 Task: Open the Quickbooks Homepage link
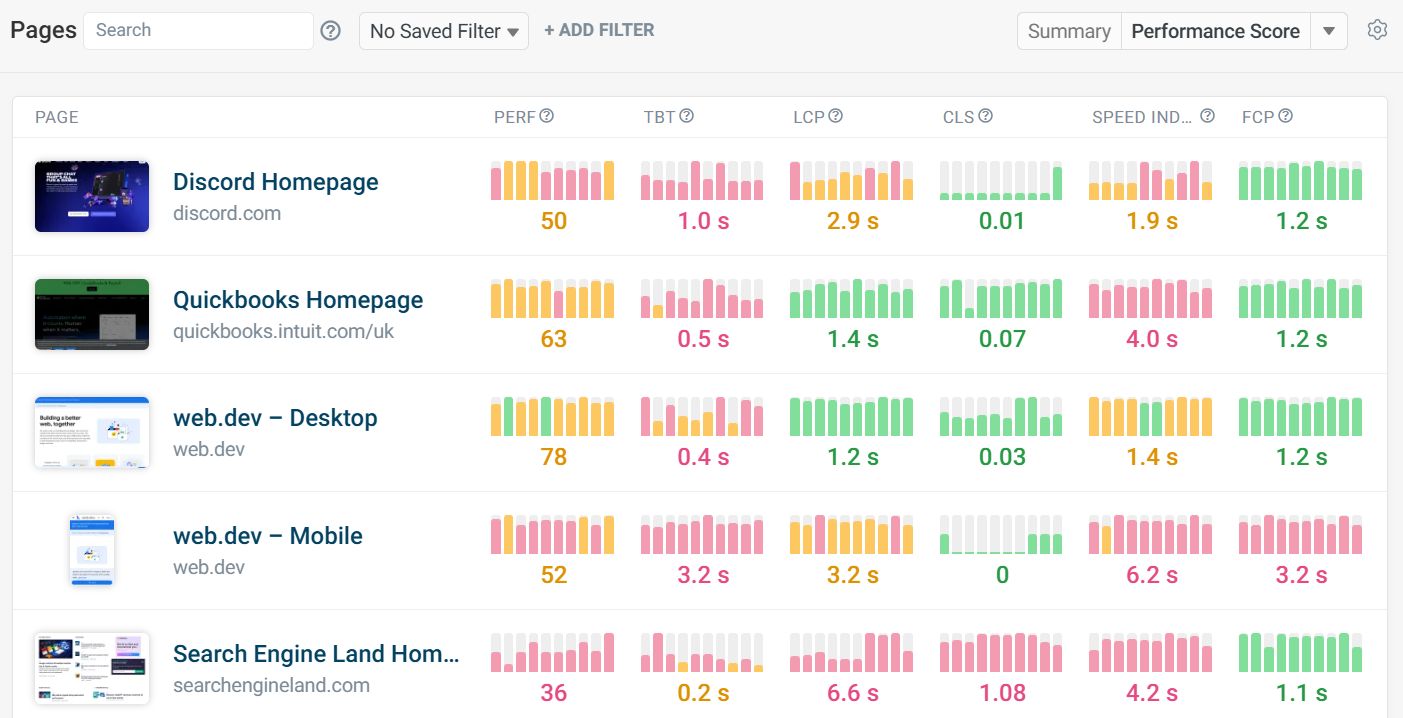pyautogui.click(x=298, y=300)
